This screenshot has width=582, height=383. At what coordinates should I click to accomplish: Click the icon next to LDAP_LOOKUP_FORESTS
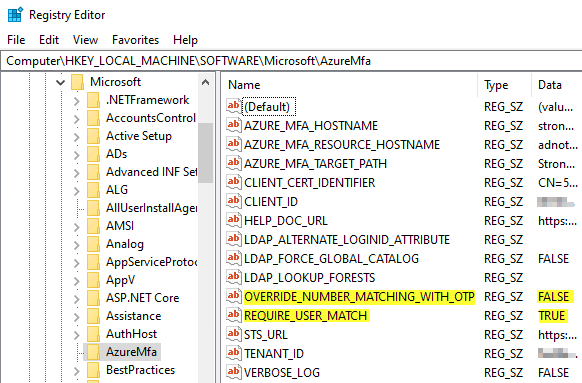pos(233,277)
